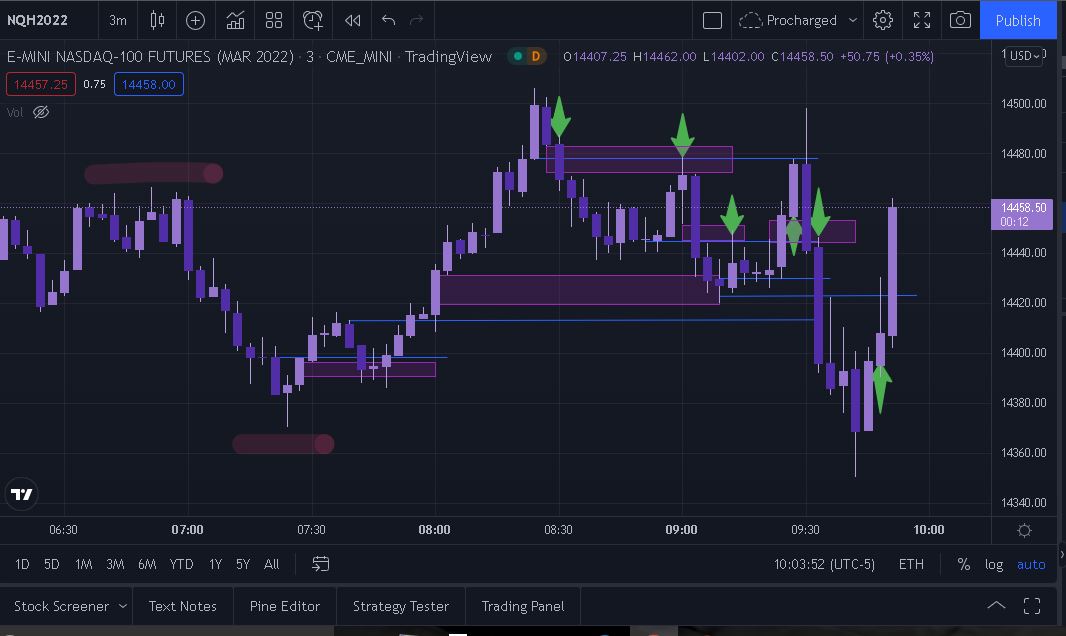Take a chart snapshot with camera
1066x636 pixels.
pos(960,20)
